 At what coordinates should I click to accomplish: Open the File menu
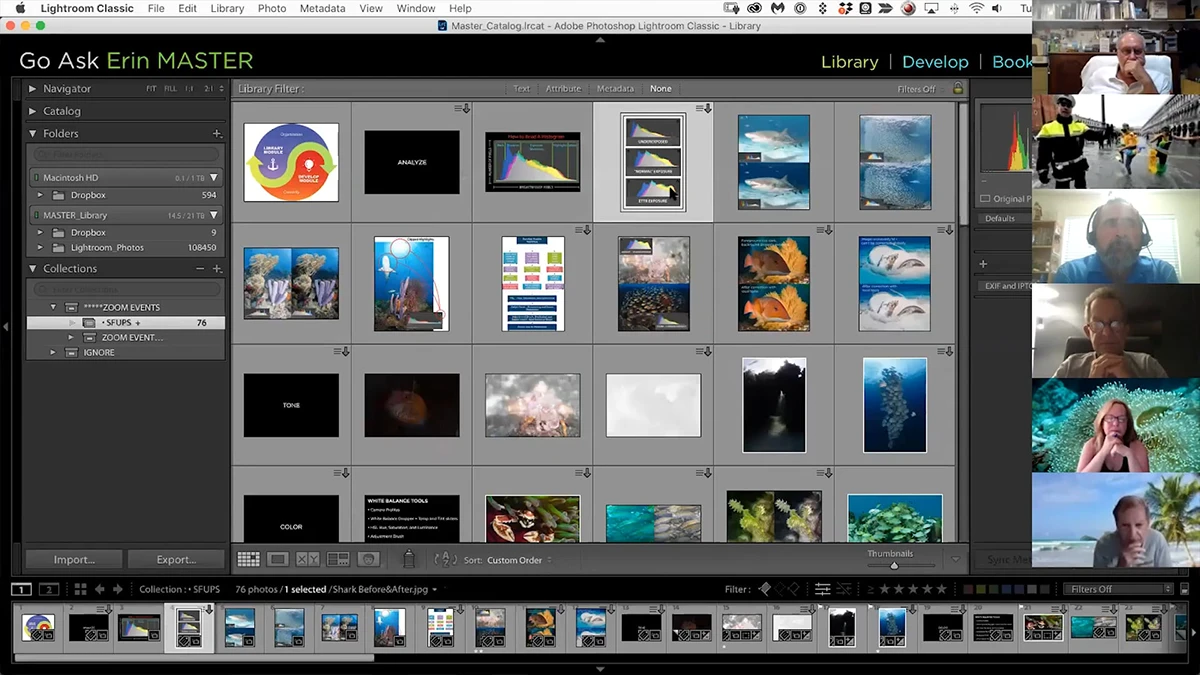pos(156,8)
